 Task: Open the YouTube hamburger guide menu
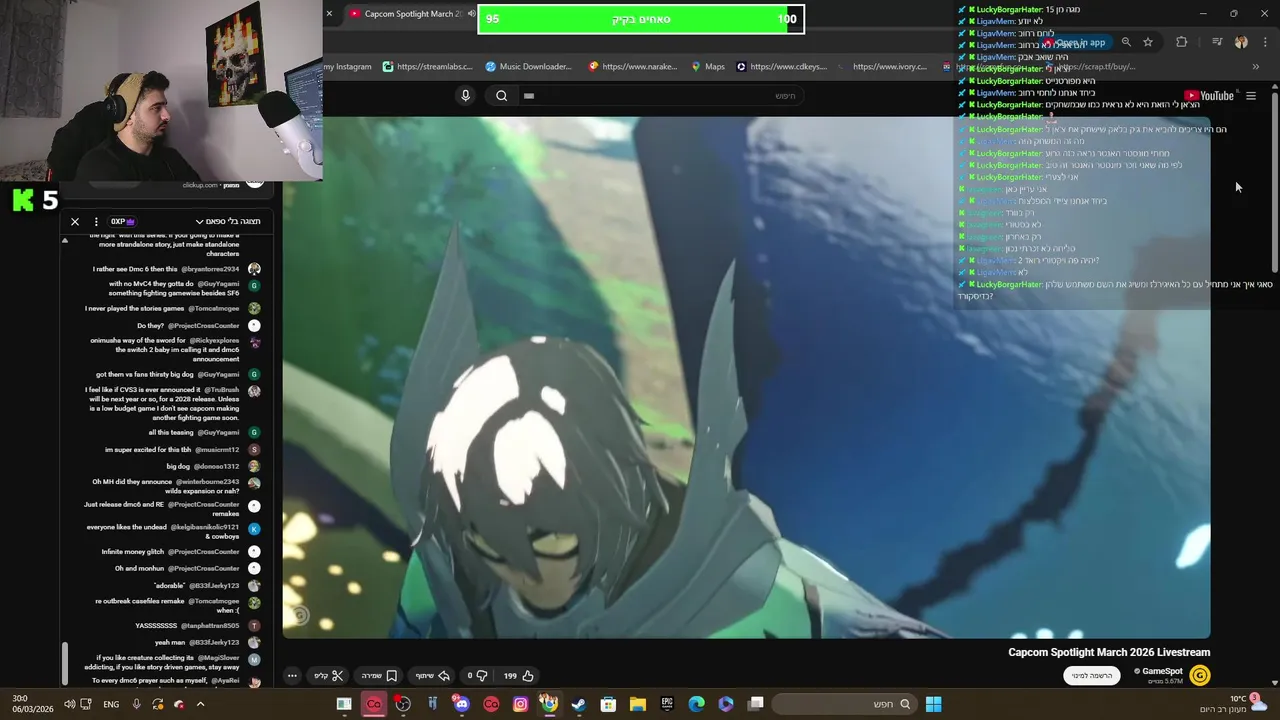[1250, 96]
